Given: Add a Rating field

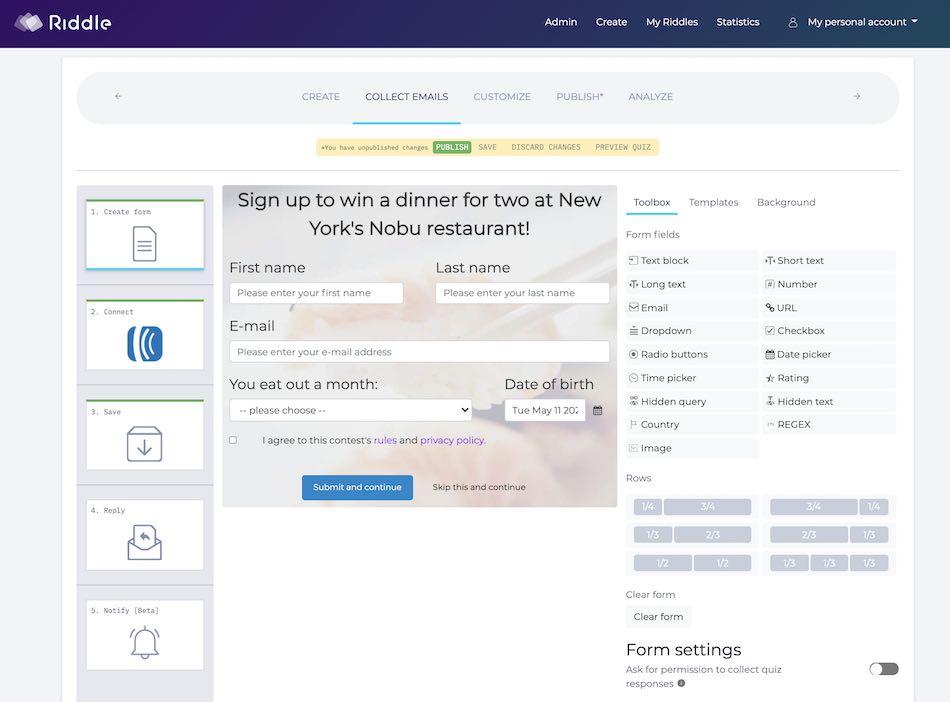Looking at the screenshot, I should tap(829, 378).
